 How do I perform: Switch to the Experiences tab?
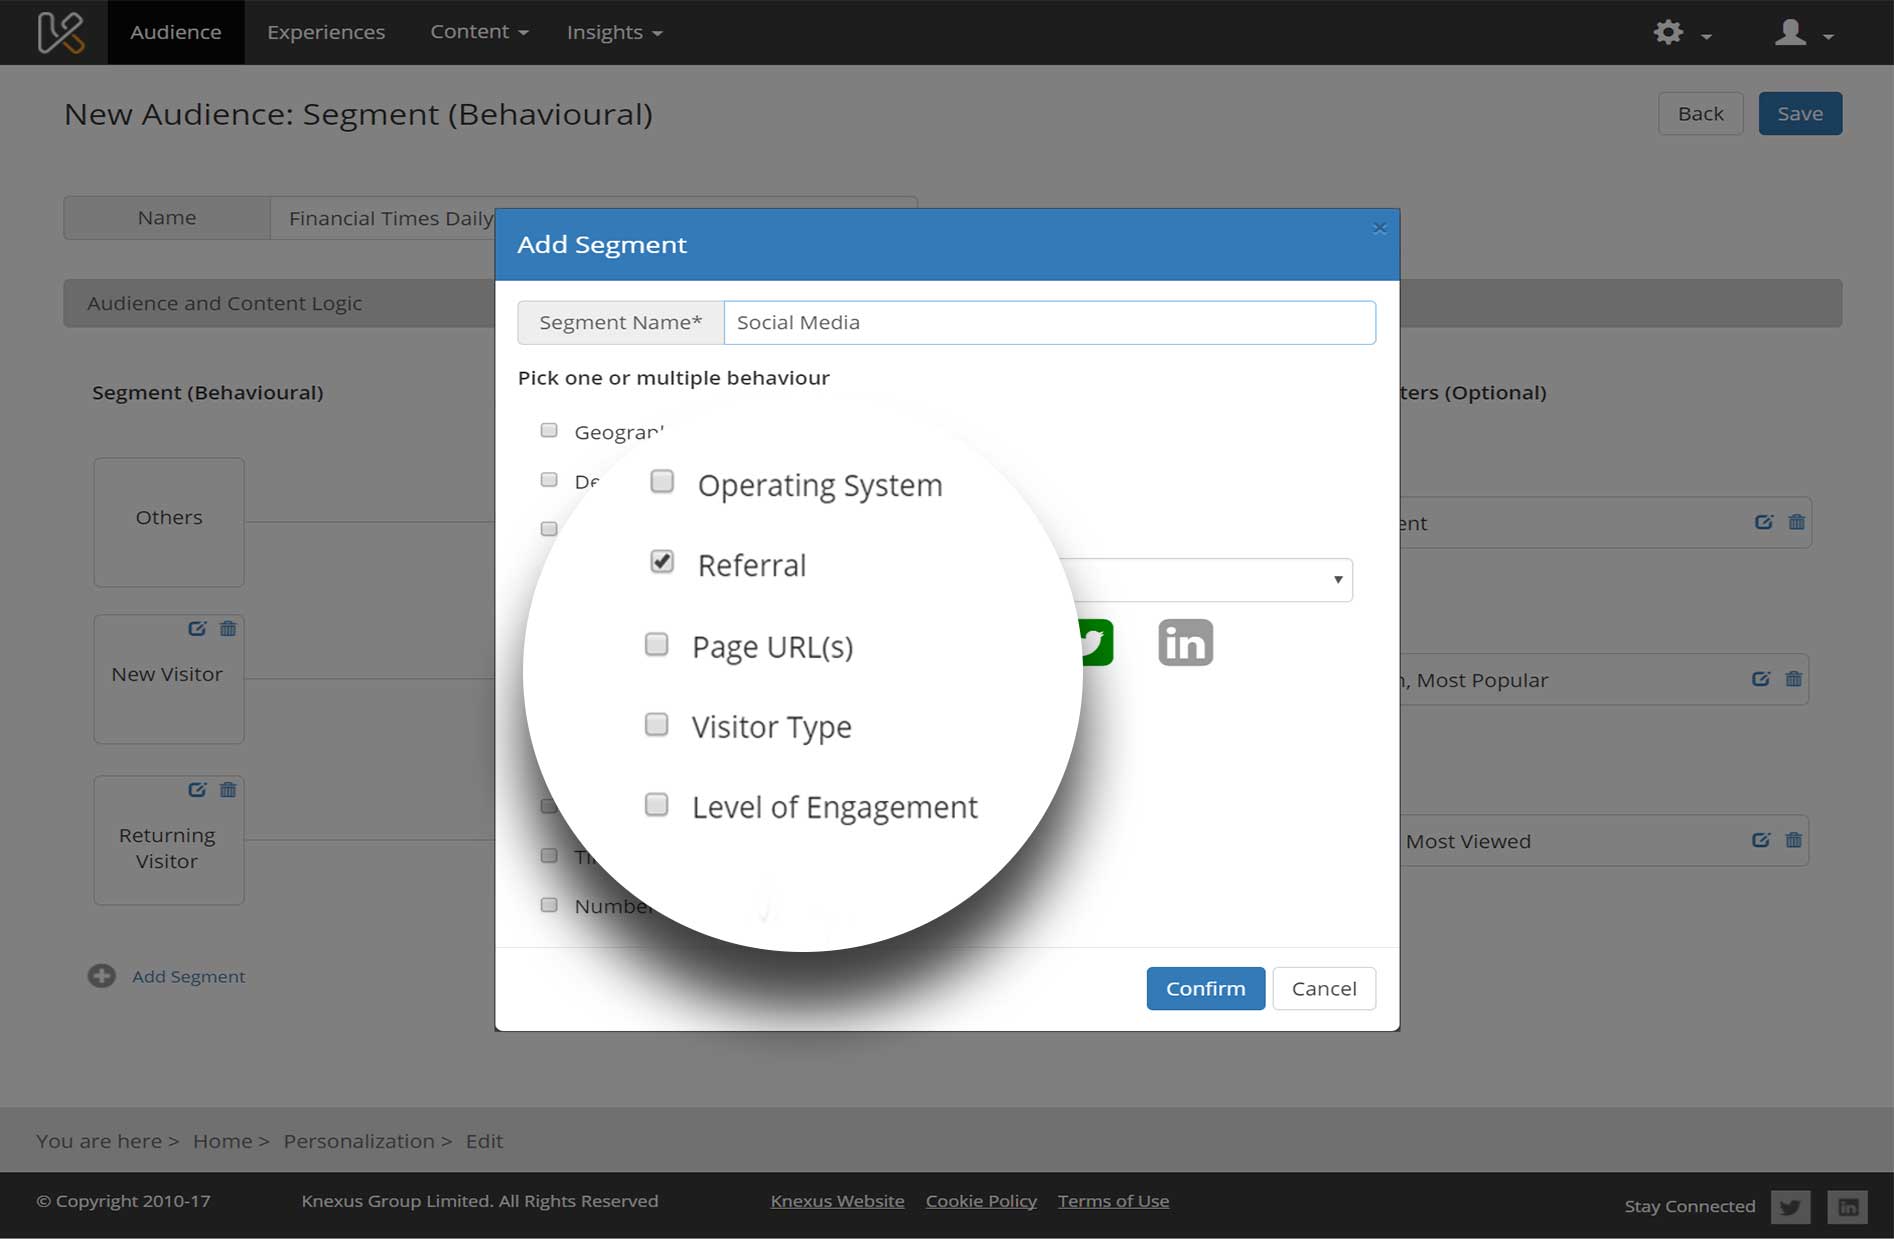tap(326, 33)
